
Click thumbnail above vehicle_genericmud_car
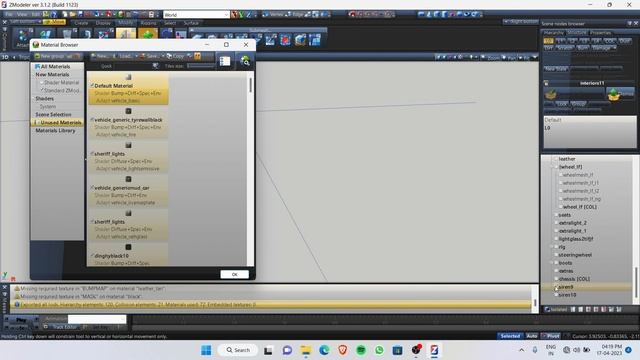click(x=128, y=179)
